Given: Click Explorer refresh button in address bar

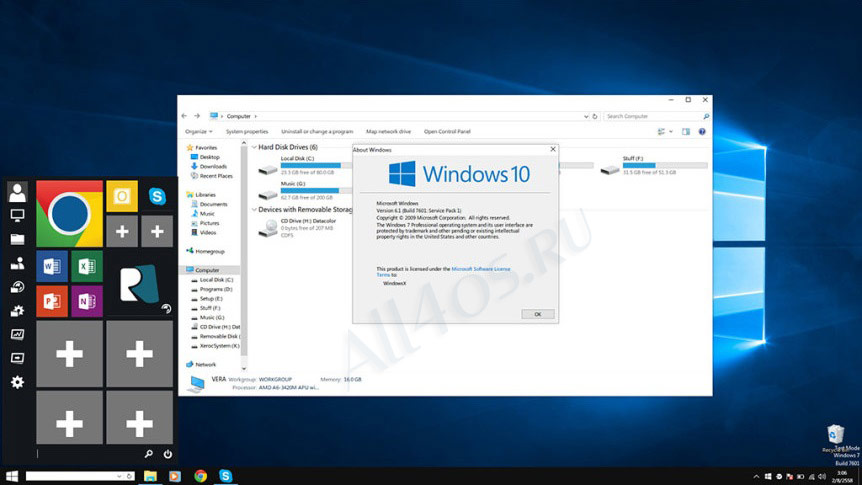Looking at the screenshot, I should pos(595,117).
